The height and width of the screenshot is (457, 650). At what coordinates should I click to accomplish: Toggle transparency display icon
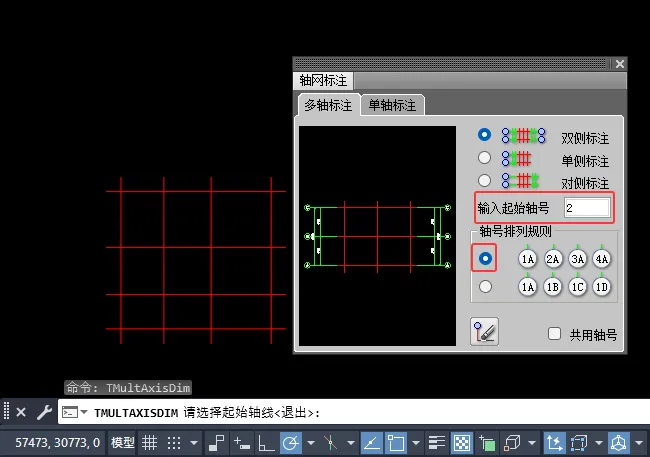point(461,443)
